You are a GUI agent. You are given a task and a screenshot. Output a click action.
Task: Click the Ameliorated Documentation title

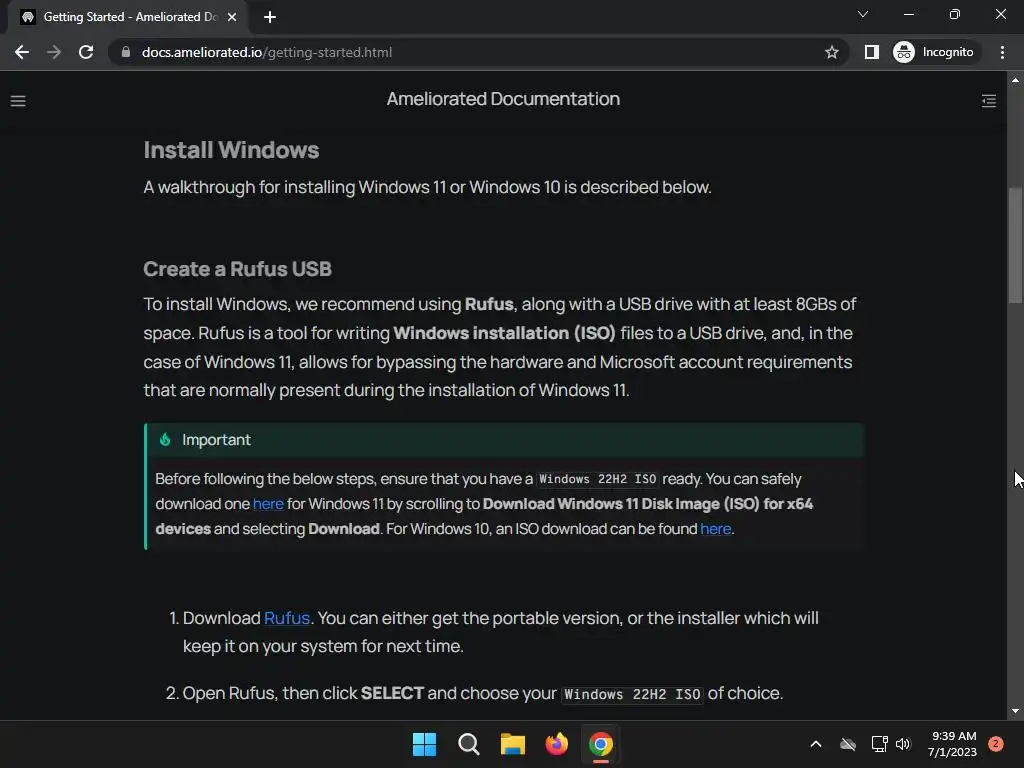pos(503,99)
